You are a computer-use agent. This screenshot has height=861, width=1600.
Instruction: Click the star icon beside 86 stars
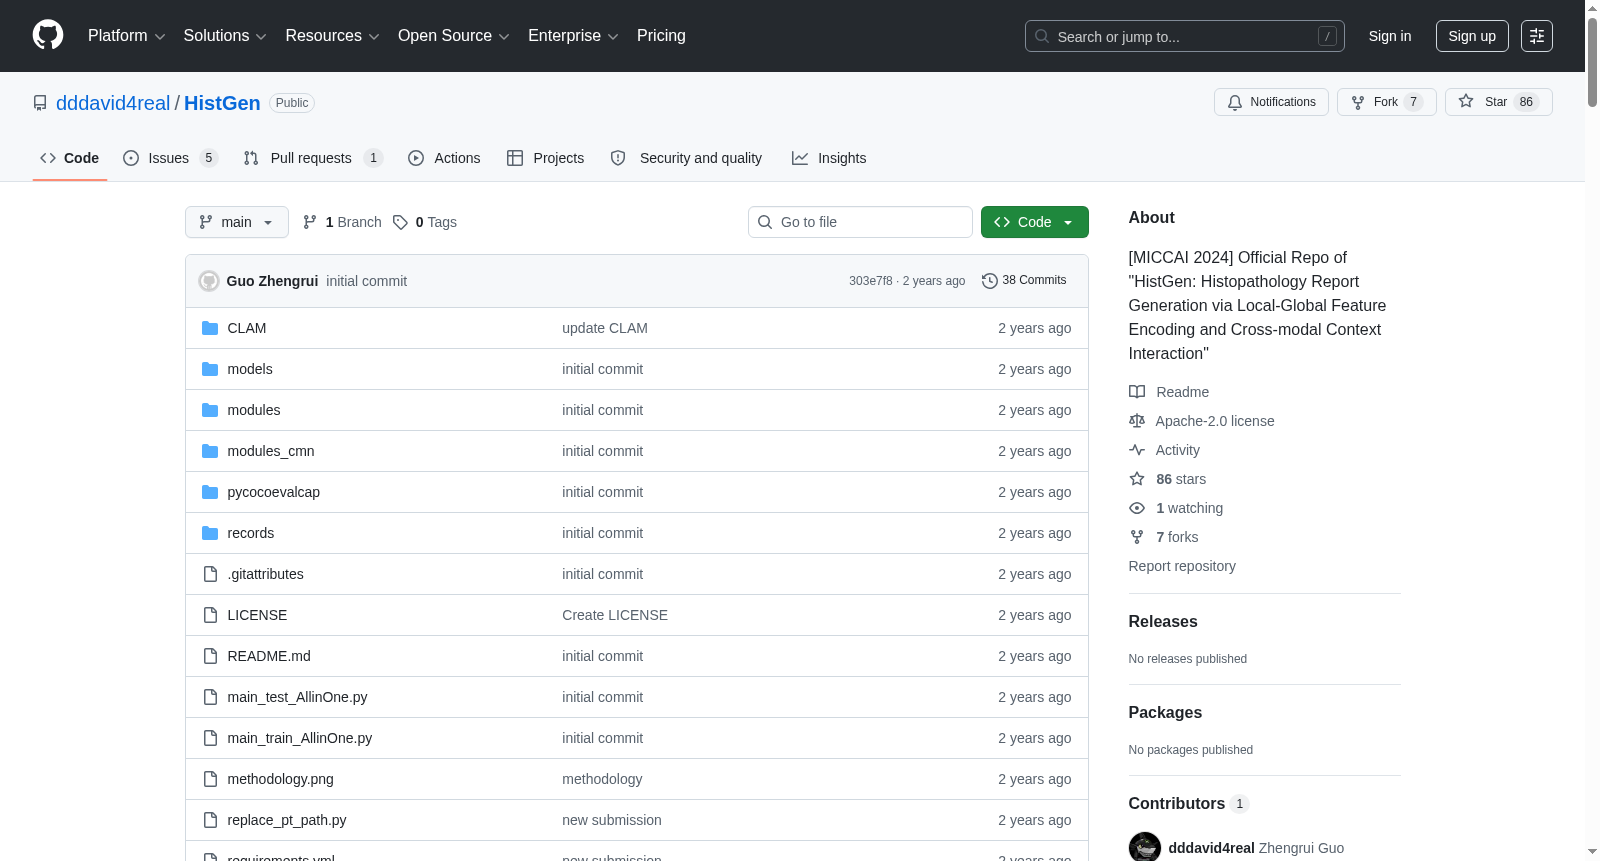[1137, 479]
